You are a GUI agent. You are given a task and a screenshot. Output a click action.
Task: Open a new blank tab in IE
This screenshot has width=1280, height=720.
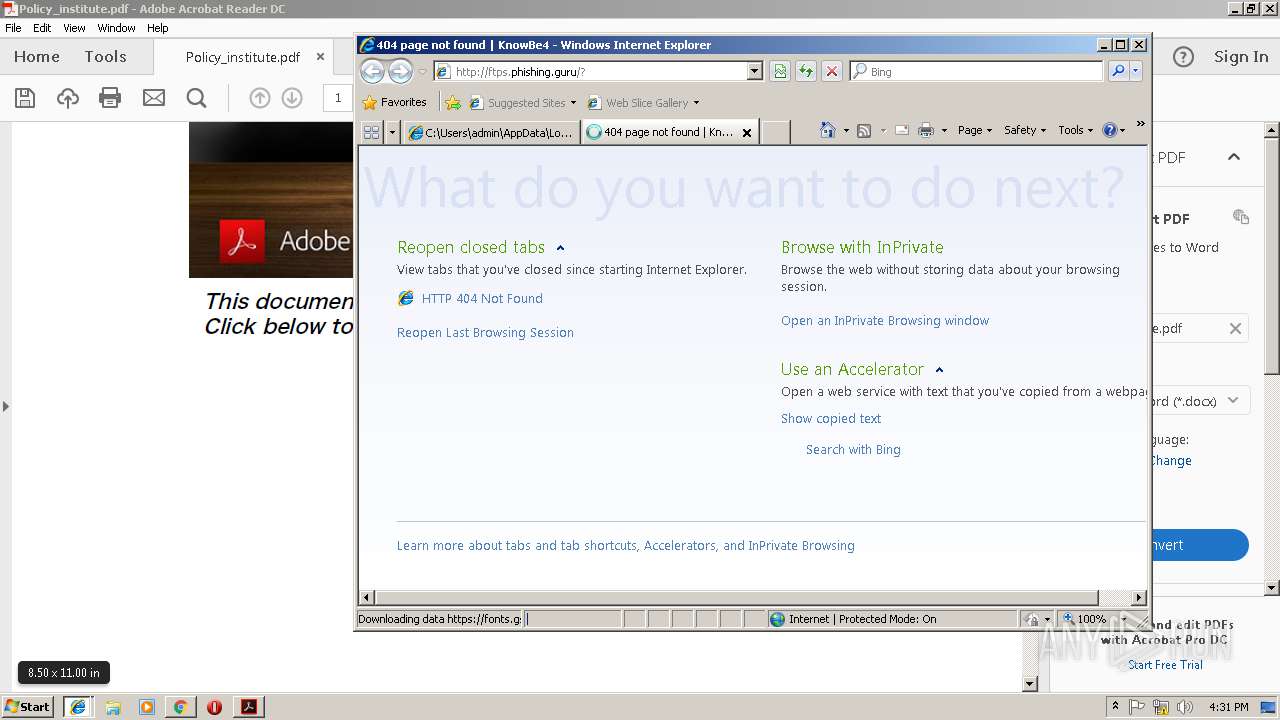coord(775,132)
